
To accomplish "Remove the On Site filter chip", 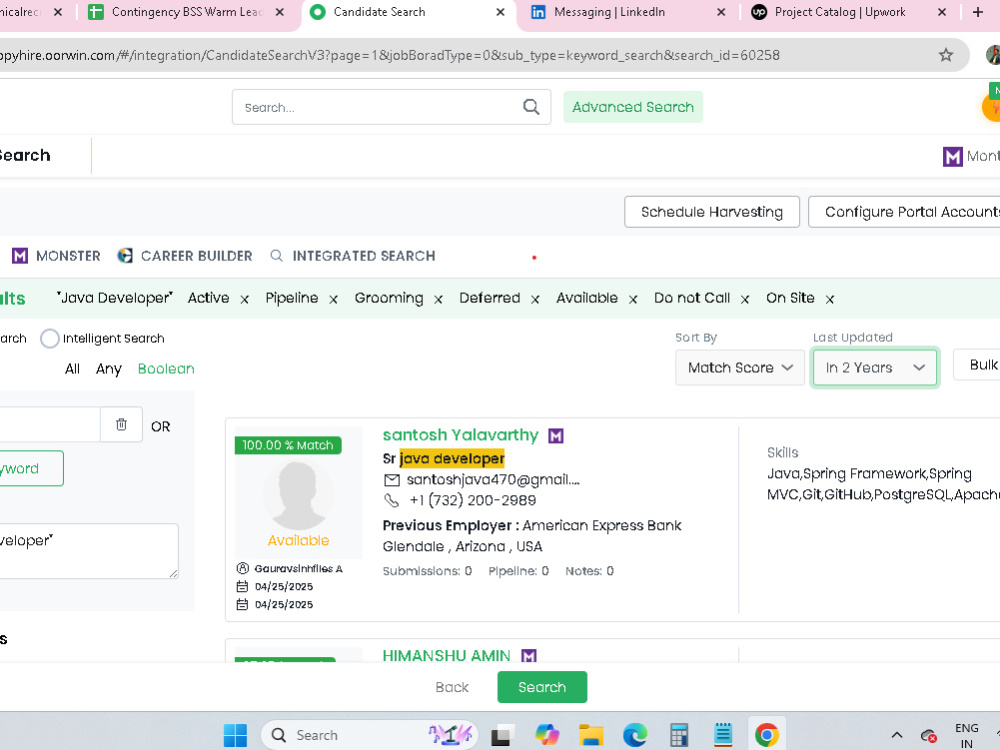I will pyautogui.click(x=830, y=299).
